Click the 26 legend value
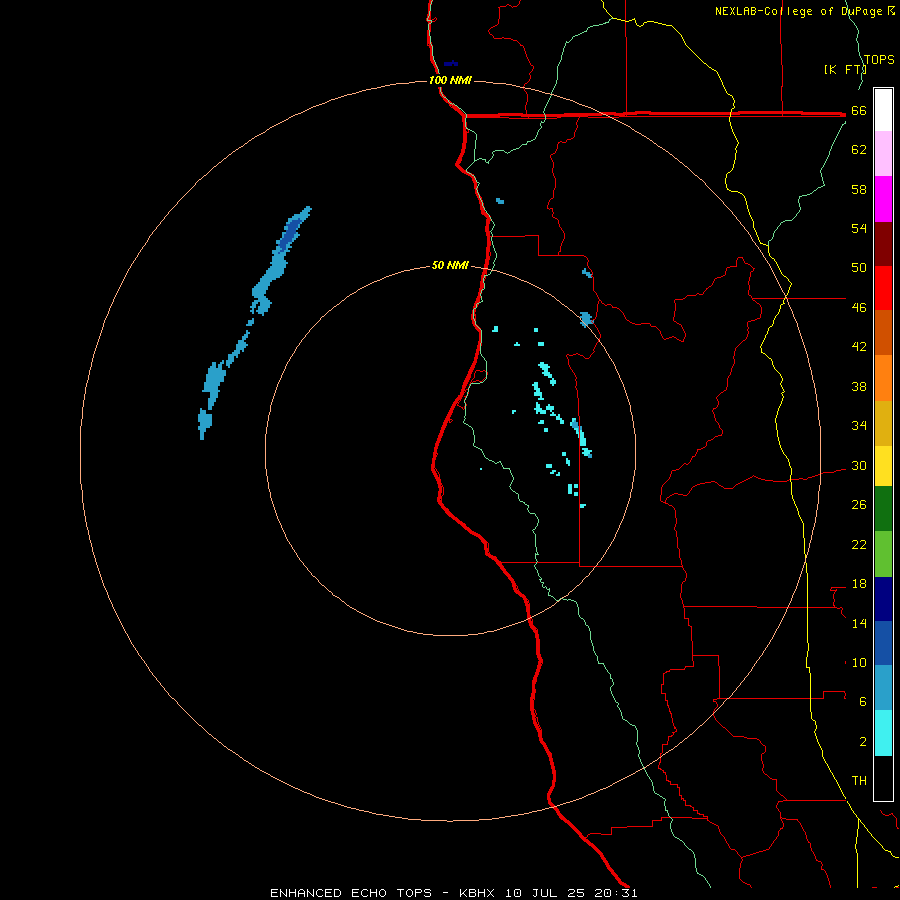This screenshot has width=900, height=900. pyautogui.click(x=859, y=505)
